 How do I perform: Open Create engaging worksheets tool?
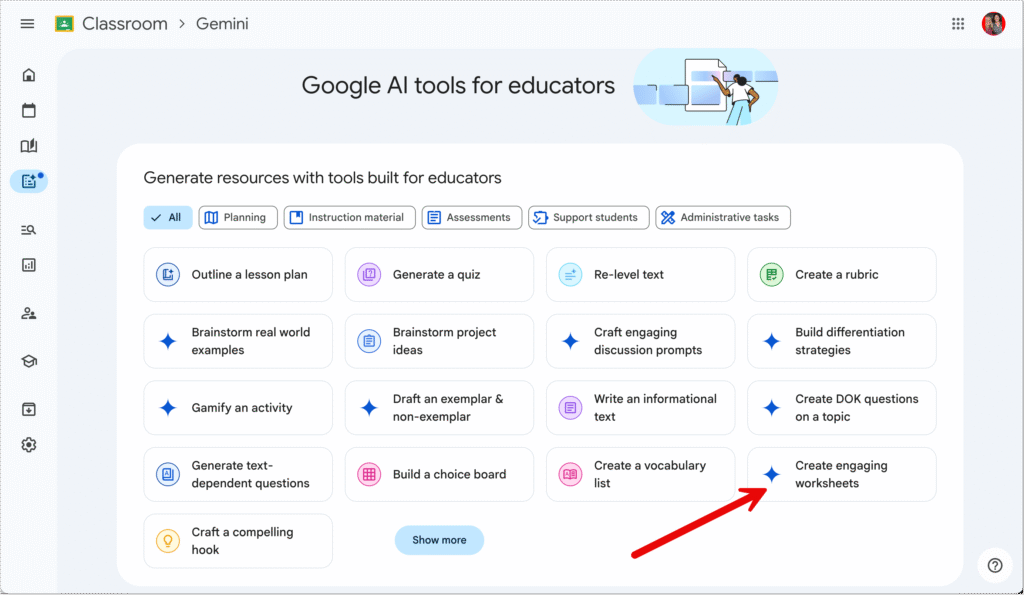tap(841, 474)
